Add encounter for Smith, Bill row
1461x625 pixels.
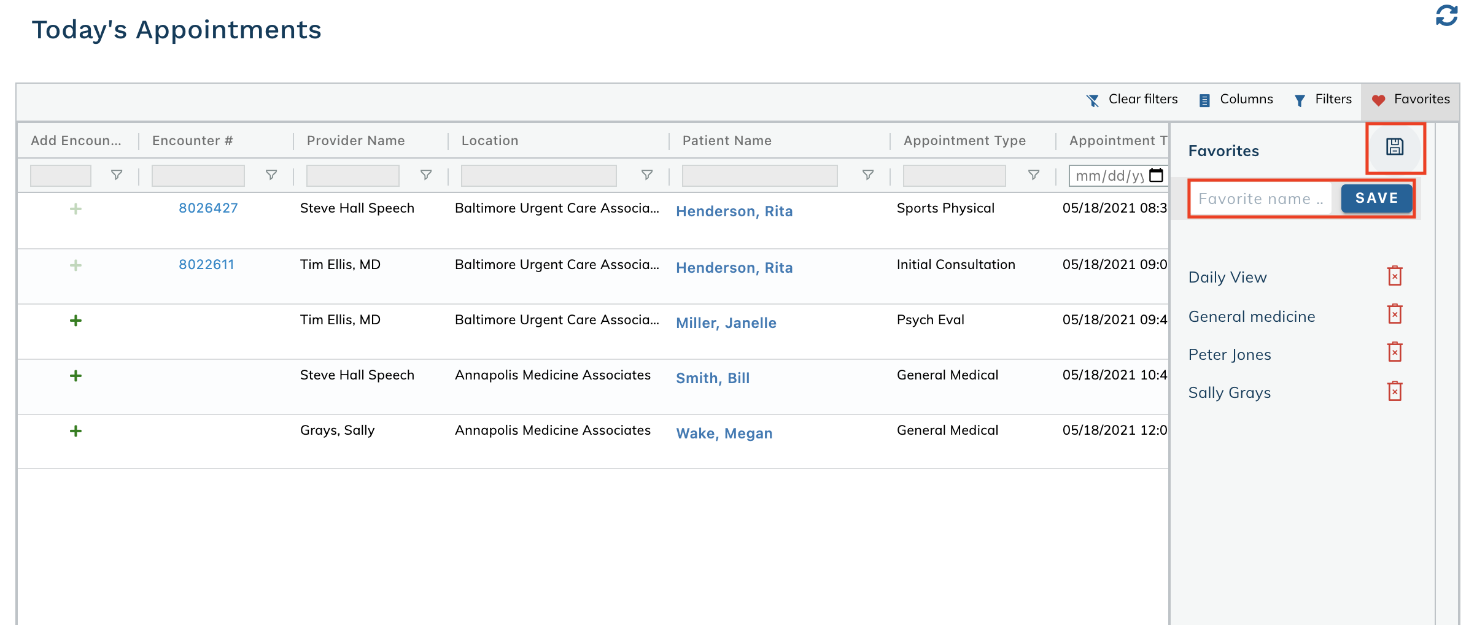coord(76,375)
